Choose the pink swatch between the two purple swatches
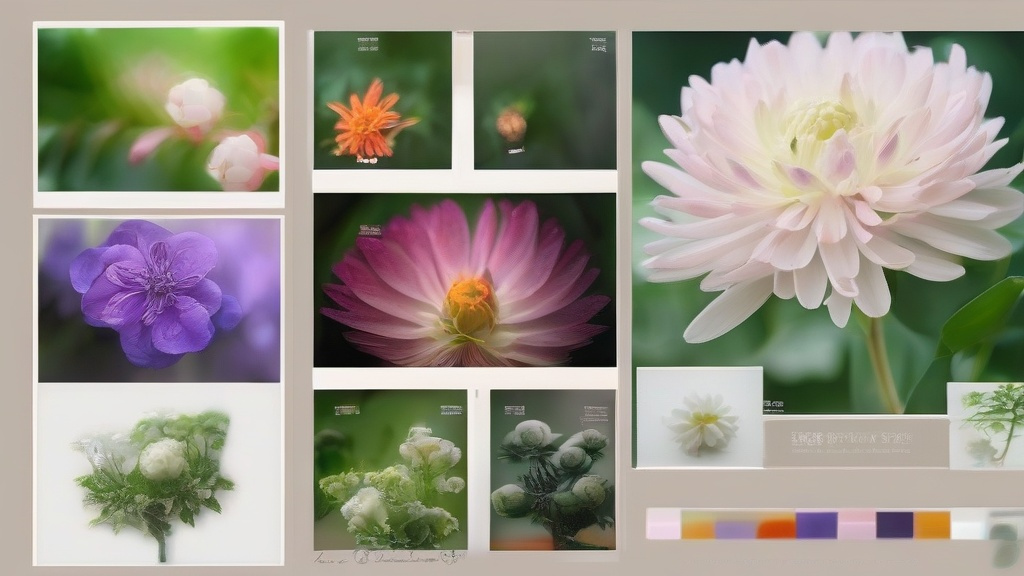Viewport: 1024px width, 576px height. 857,525
